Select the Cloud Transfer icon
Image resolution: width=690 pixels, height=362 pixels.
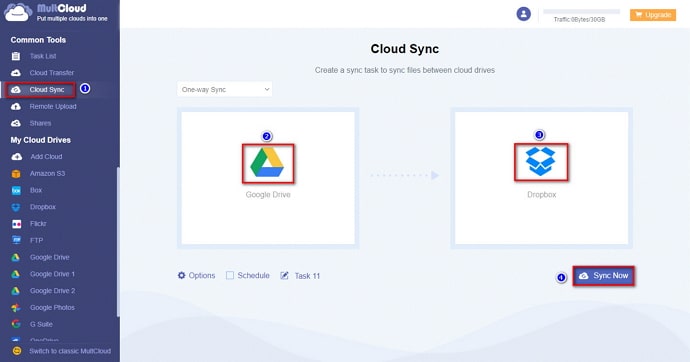pos(16,73)
